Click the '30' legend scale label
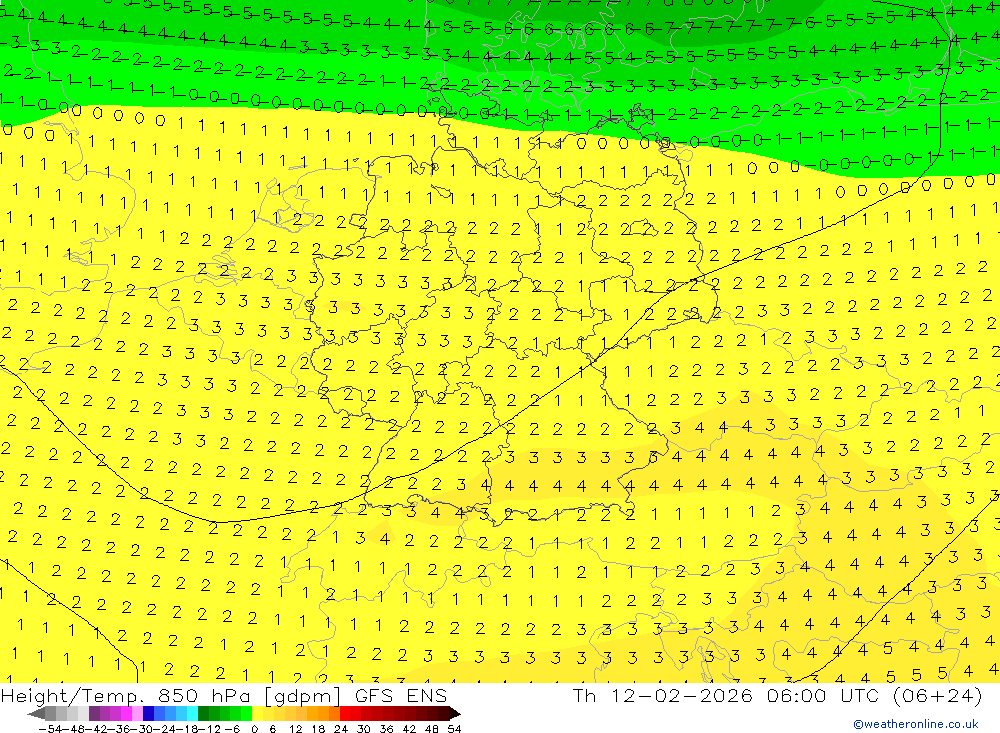Screen dimensions: 1000x733 pyautogui.click(x=364, y=729)
